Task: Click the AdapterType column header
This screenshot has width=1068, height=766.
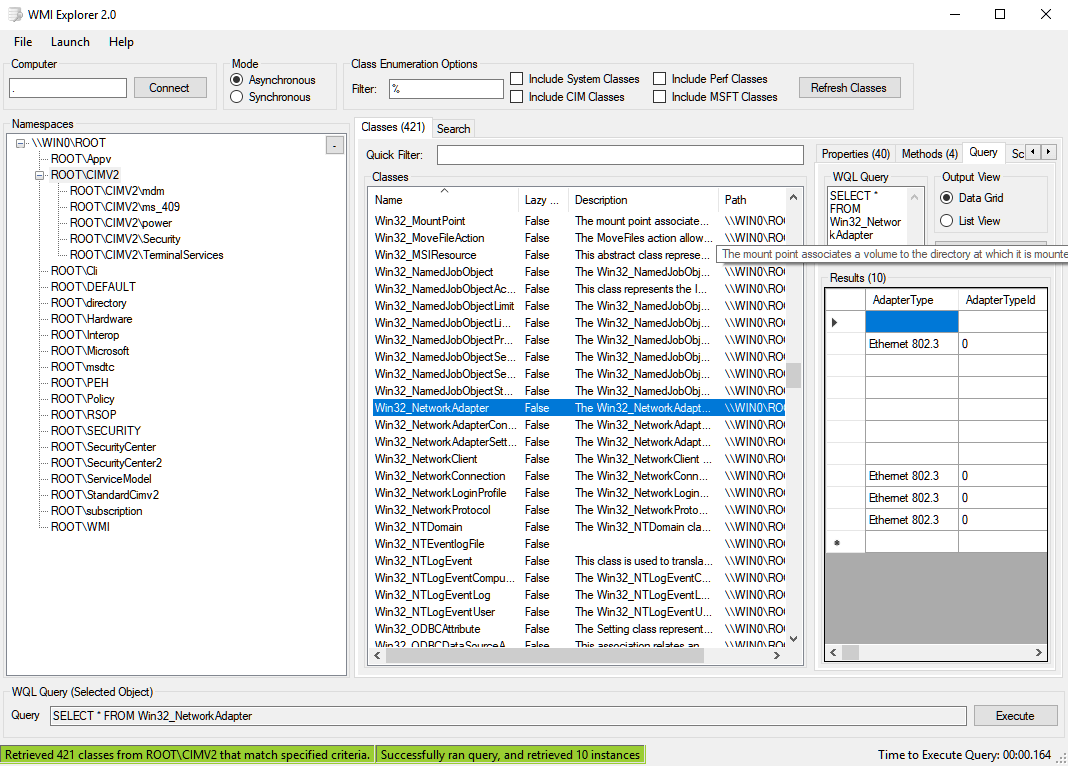Action: tap(911, 300)
